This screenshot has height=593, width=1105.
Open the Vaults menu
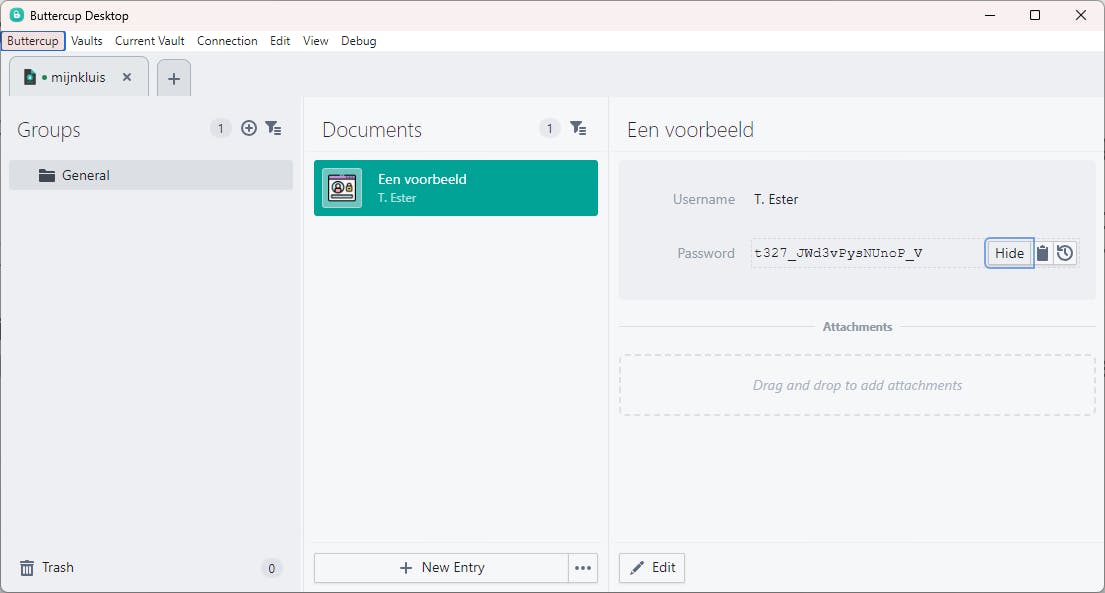tap(87, 41)
